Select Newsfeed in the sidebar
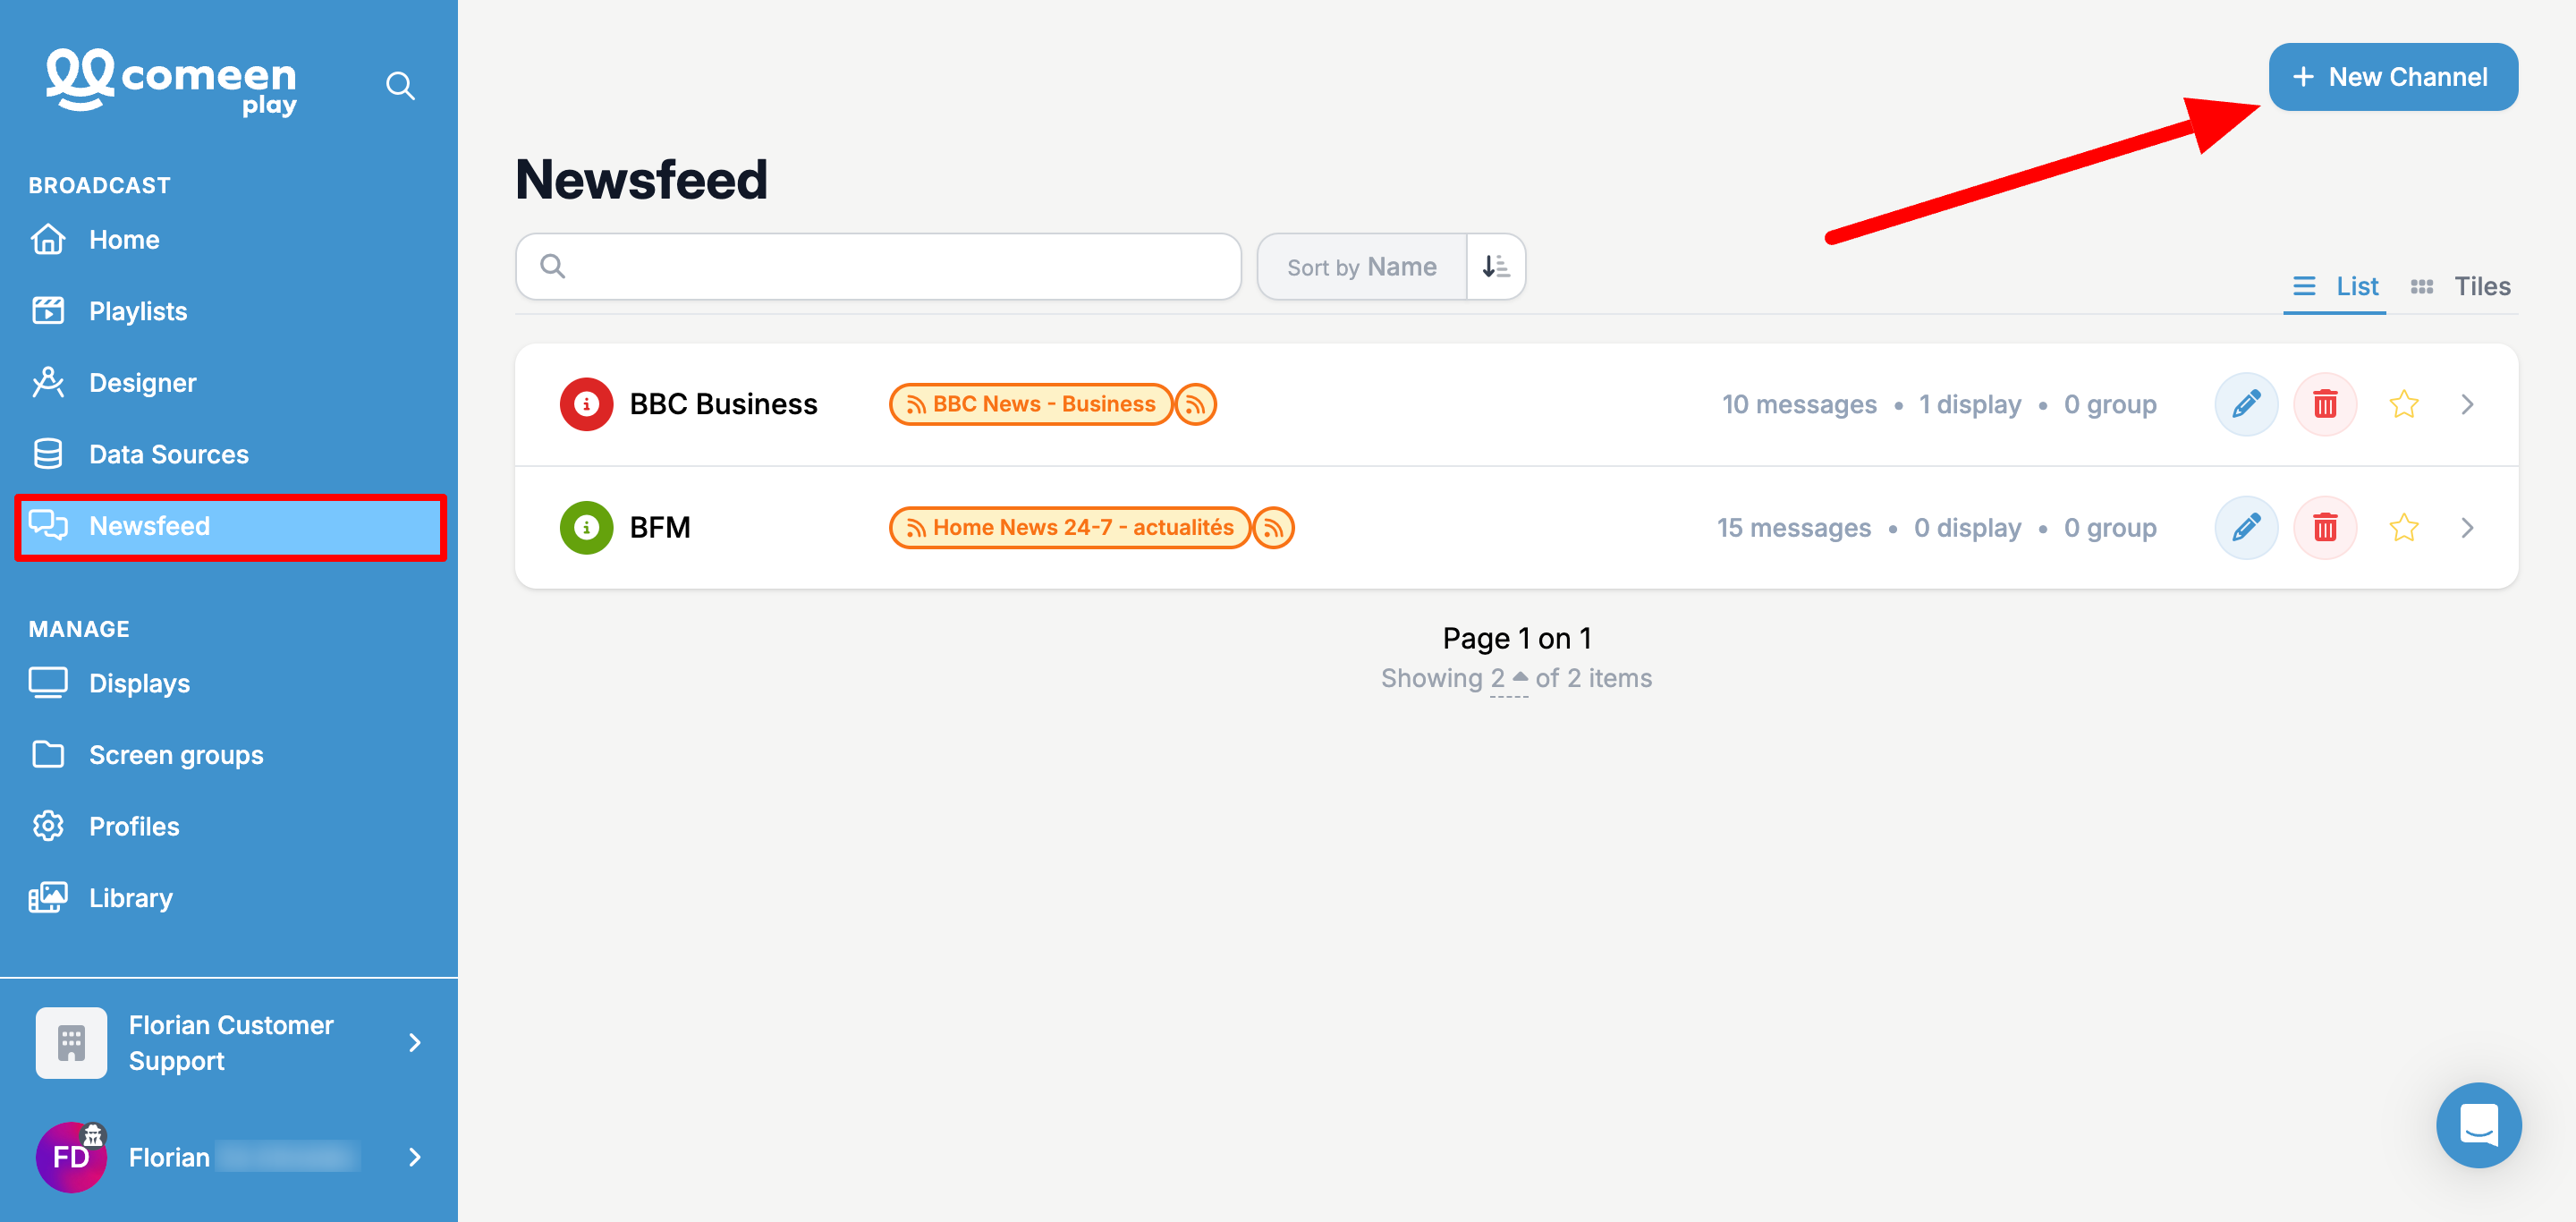The image size is (2576, 1222). [x=231, y=526]
